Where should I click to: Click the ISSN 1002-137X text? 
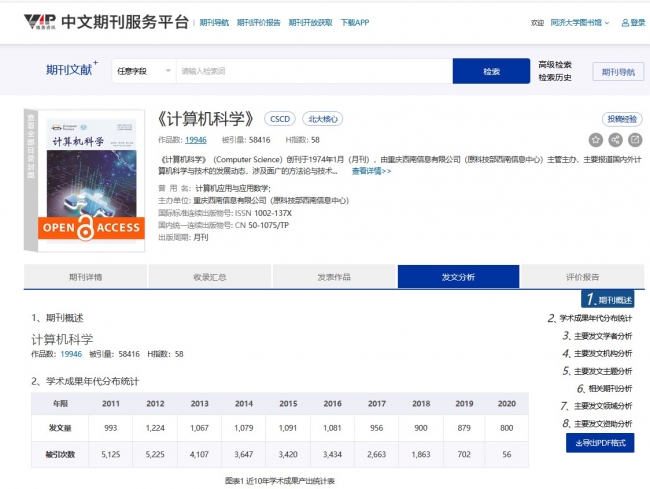coord(263,213)
